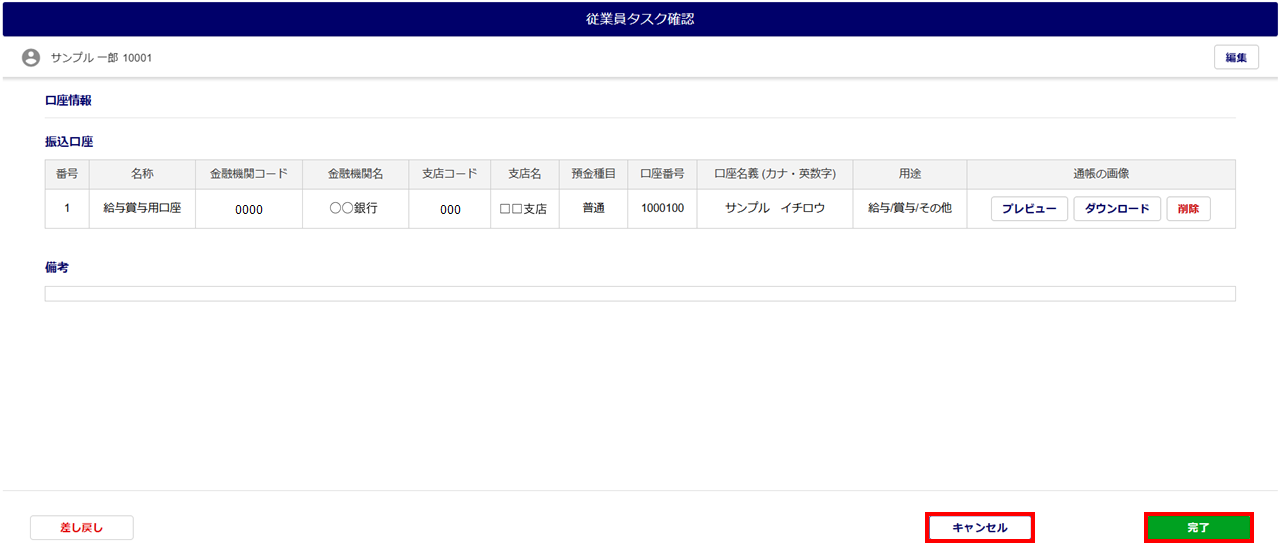Delete the passbook image using 削除

1188,209
